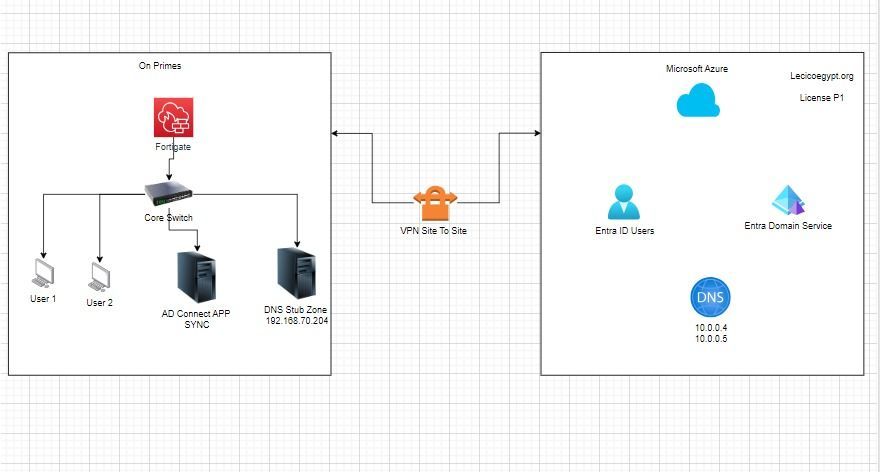Click the Entra ID Users label
This screenshot has width=880, height=472.
pyautogui.click(x=625, y=231)
